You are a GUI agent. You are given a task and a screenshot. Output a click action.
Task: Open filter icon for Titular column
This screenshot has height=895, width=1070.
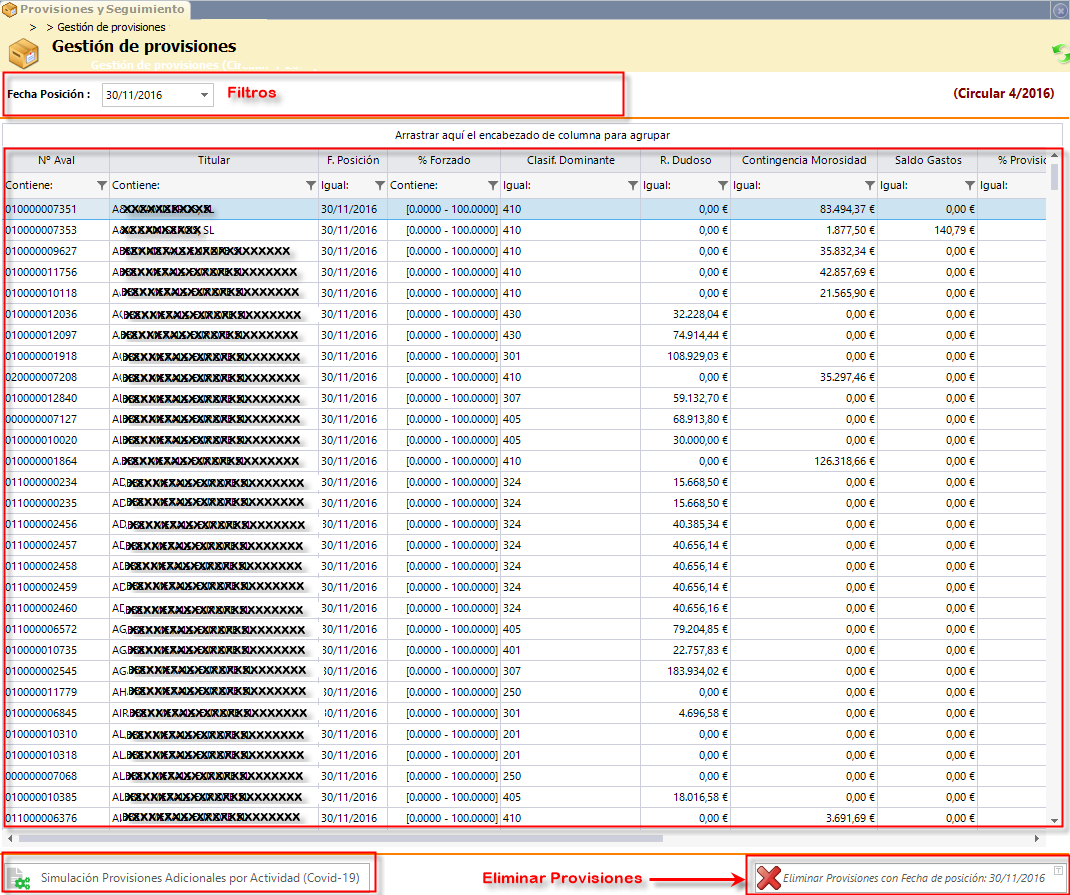(x=310, y=186)
